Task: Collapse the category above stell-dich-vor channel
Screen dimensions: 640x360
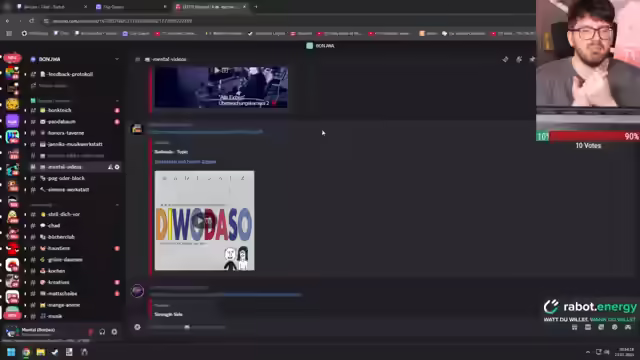Action: pos(117,205)
